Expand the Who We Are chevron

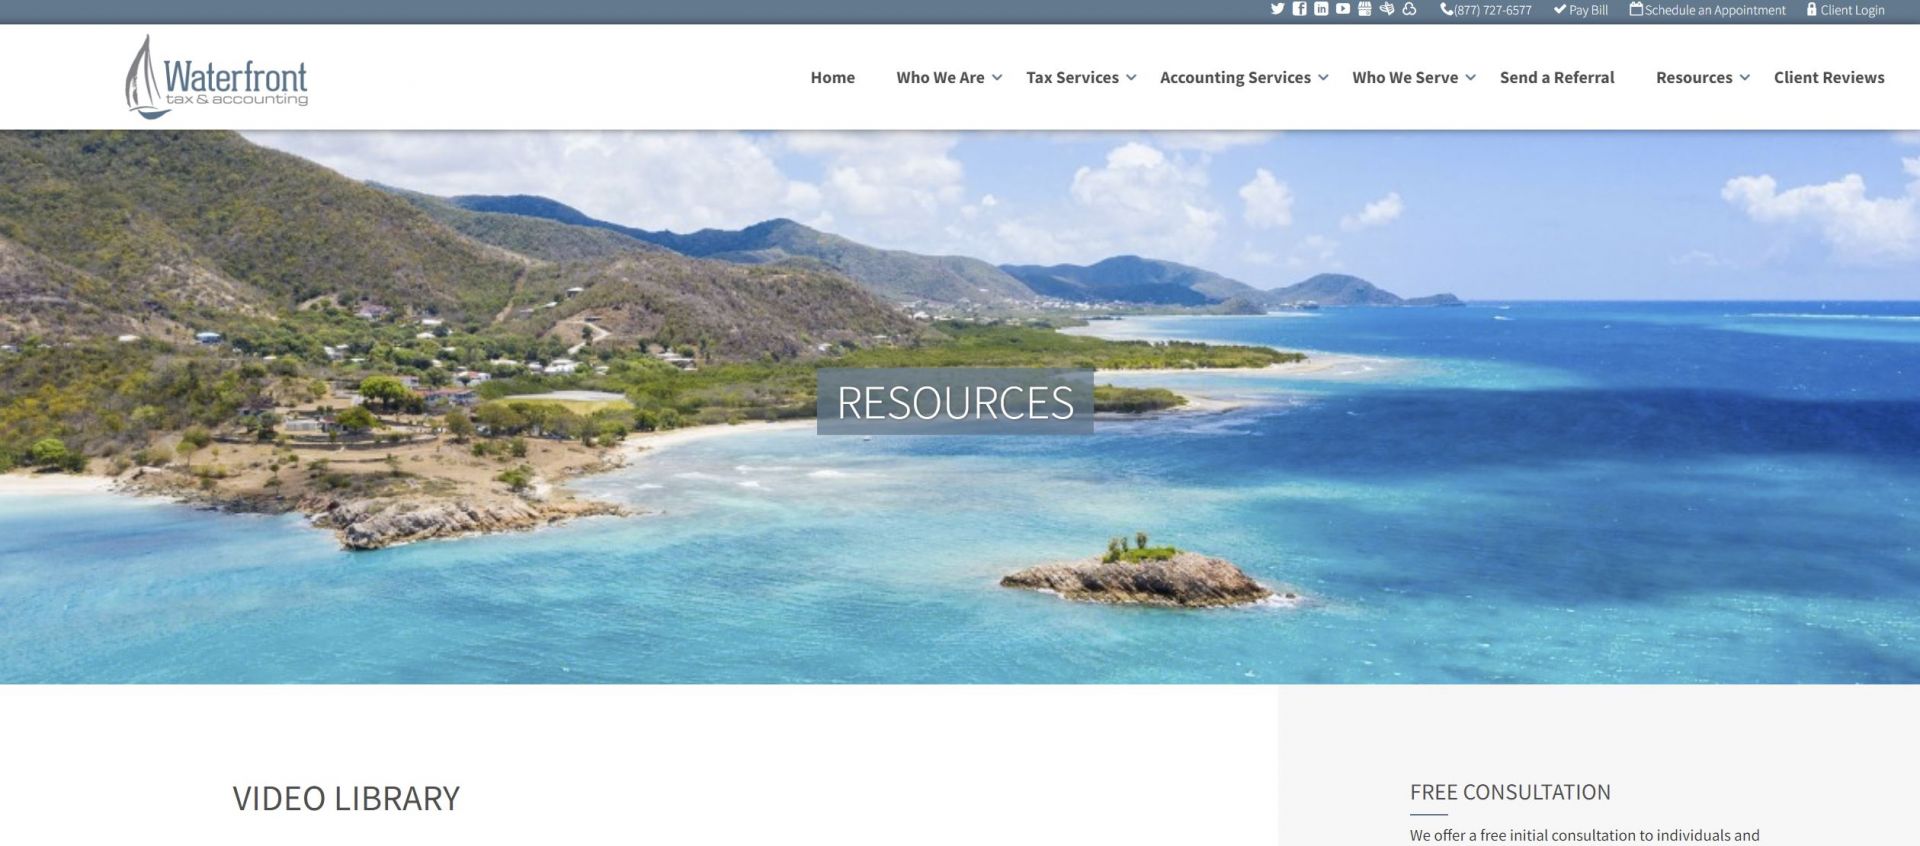(x=997, y=78)
